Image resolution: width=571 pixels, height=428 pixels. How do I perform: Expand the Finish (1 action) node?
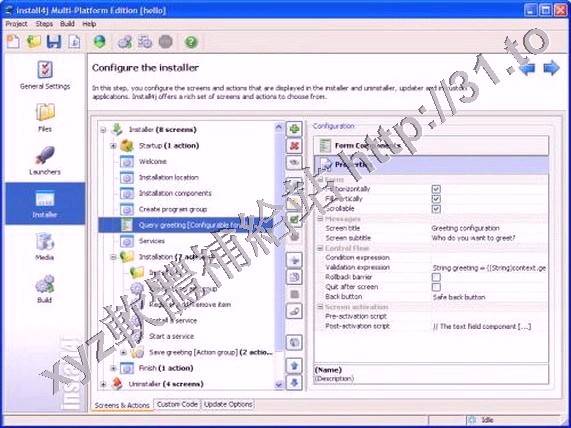pos(113,368)
